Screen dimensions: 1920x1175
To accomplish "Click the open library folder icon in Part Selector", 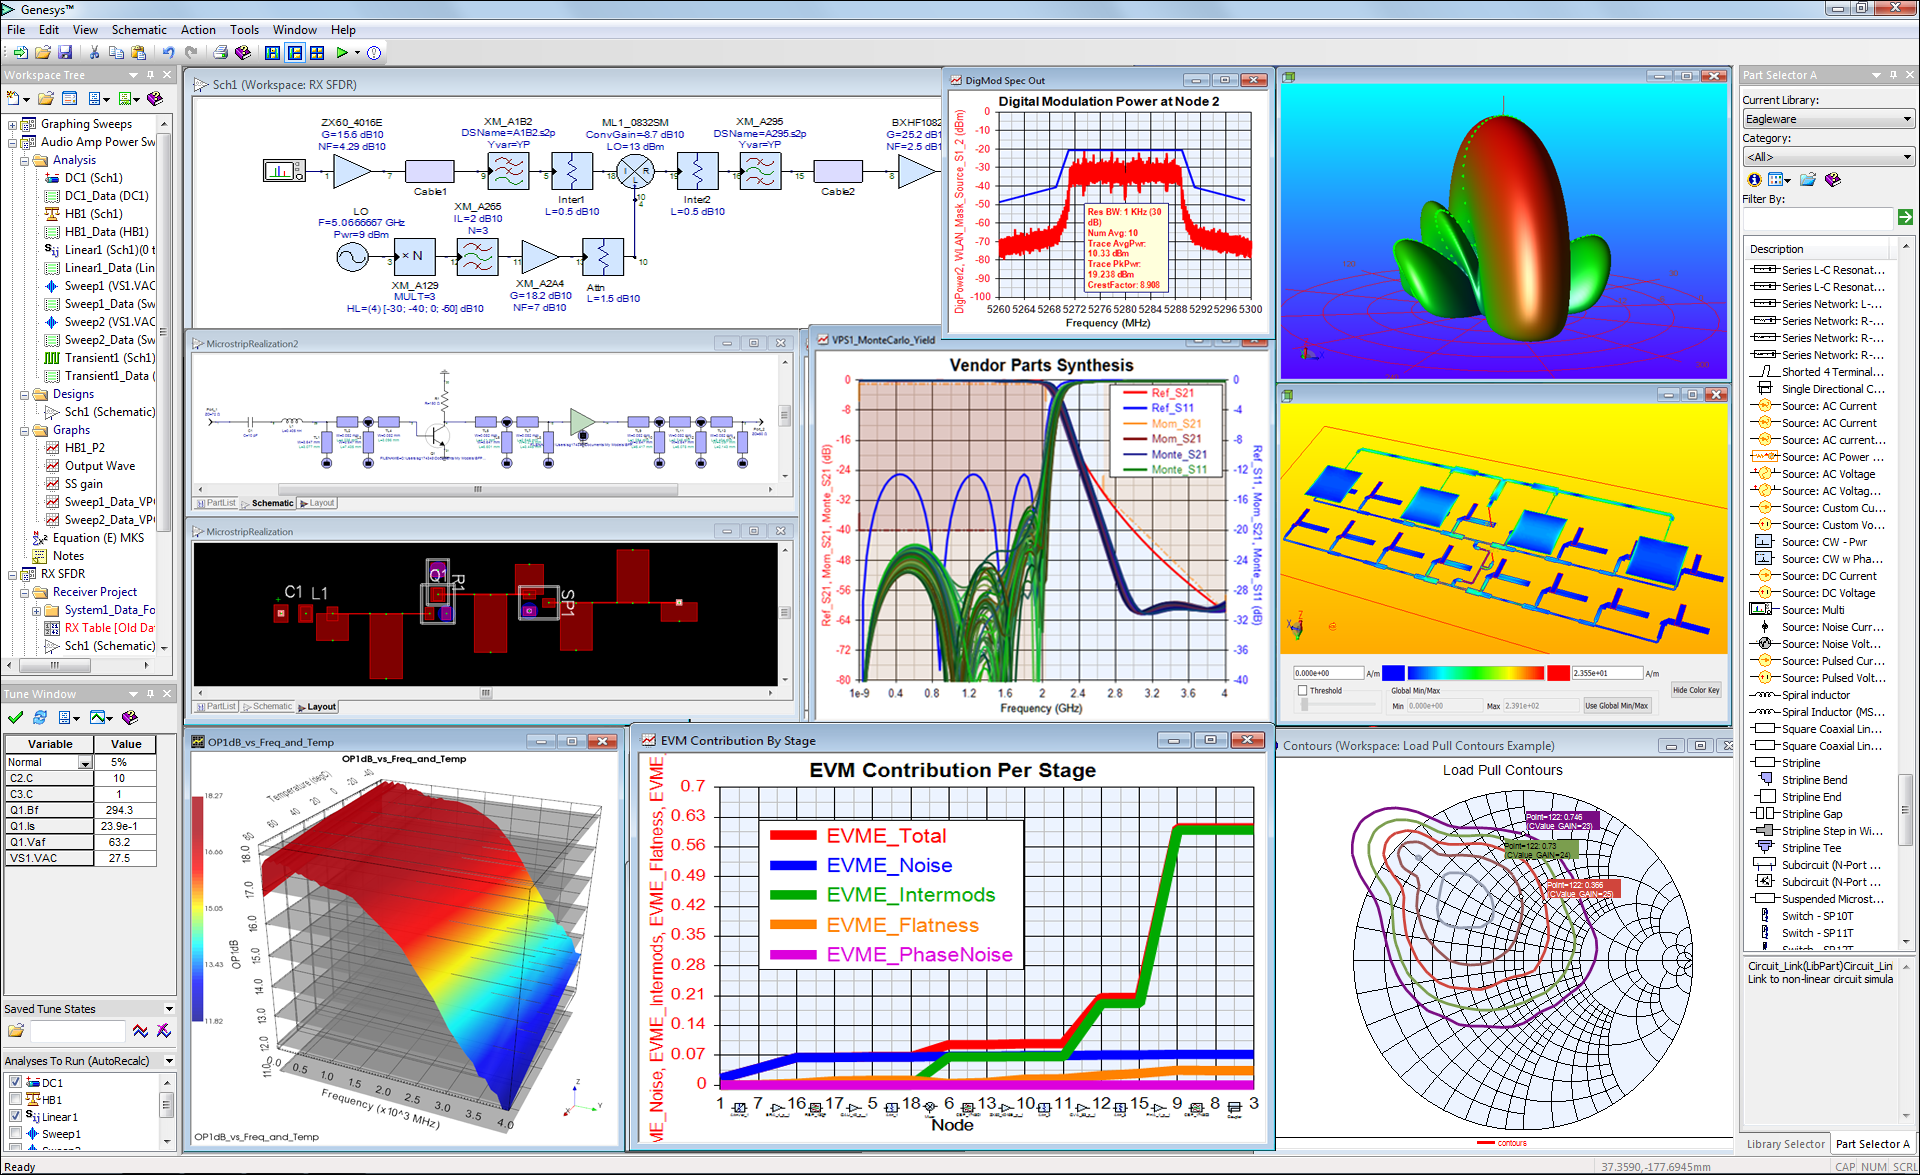I will 1808,180.
